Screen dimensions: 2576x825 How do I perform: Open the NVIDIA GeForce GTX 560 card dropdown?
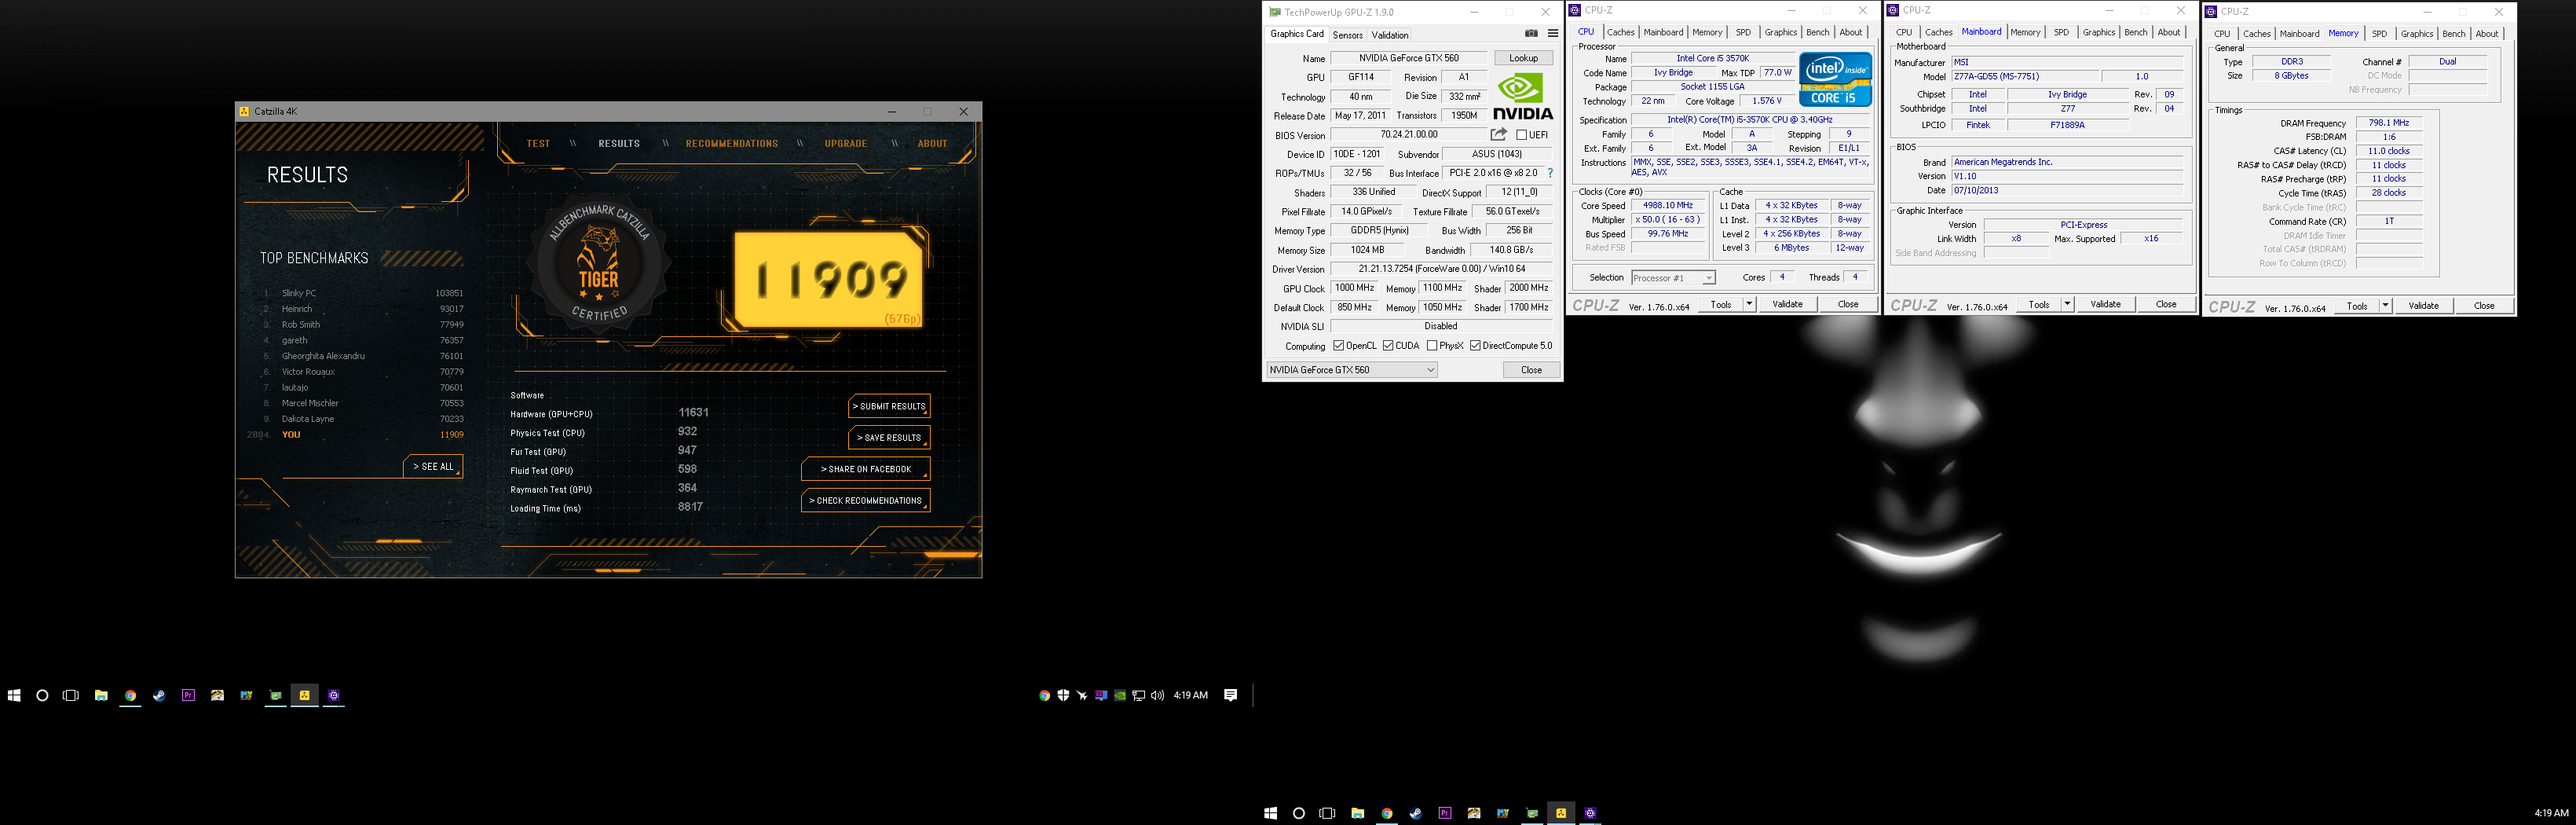coord(1352,370)
